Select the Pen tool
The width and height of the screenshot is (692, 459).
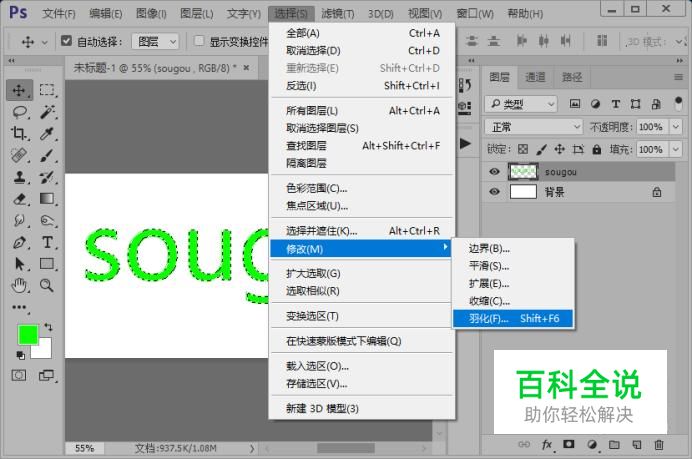(19, 242)
